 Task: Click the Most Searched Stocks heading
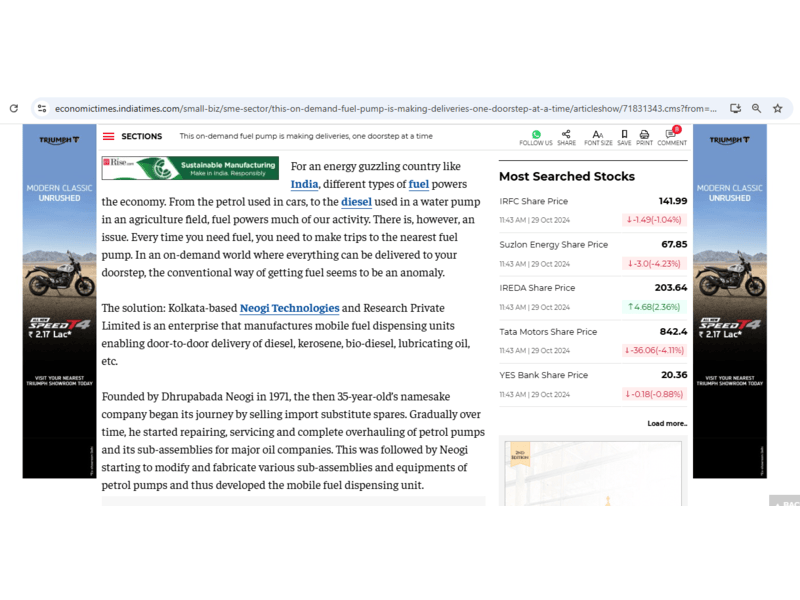tap(567, 177)
